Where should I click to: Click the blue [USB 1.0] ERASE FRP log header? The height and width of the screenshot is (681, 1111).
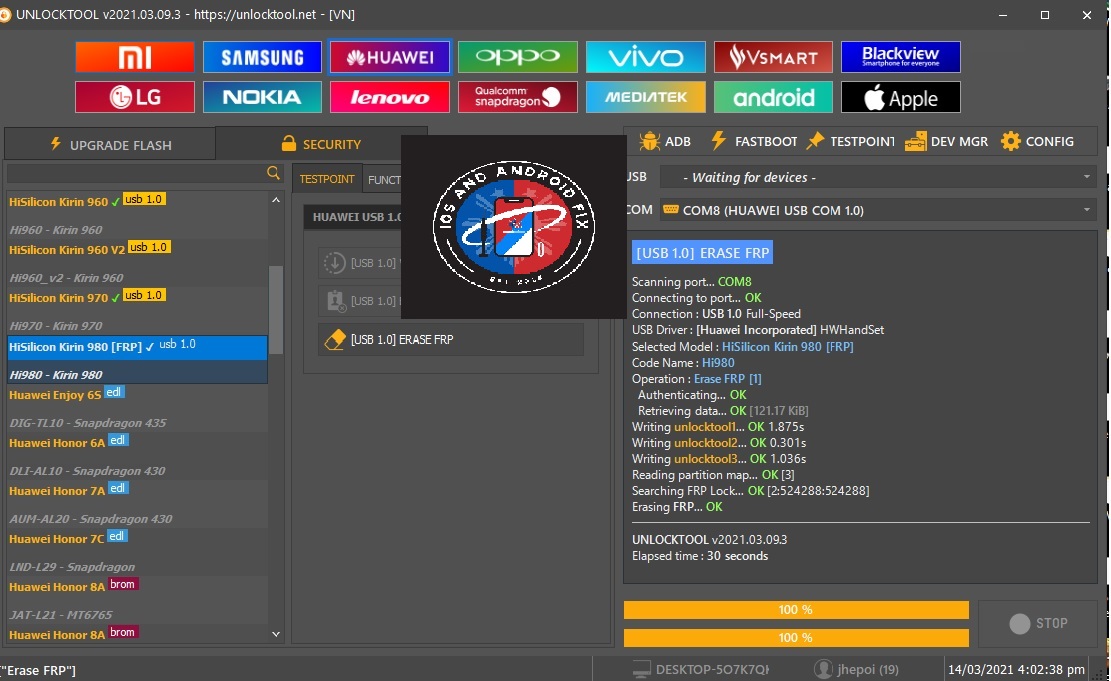tap(702, 253)
